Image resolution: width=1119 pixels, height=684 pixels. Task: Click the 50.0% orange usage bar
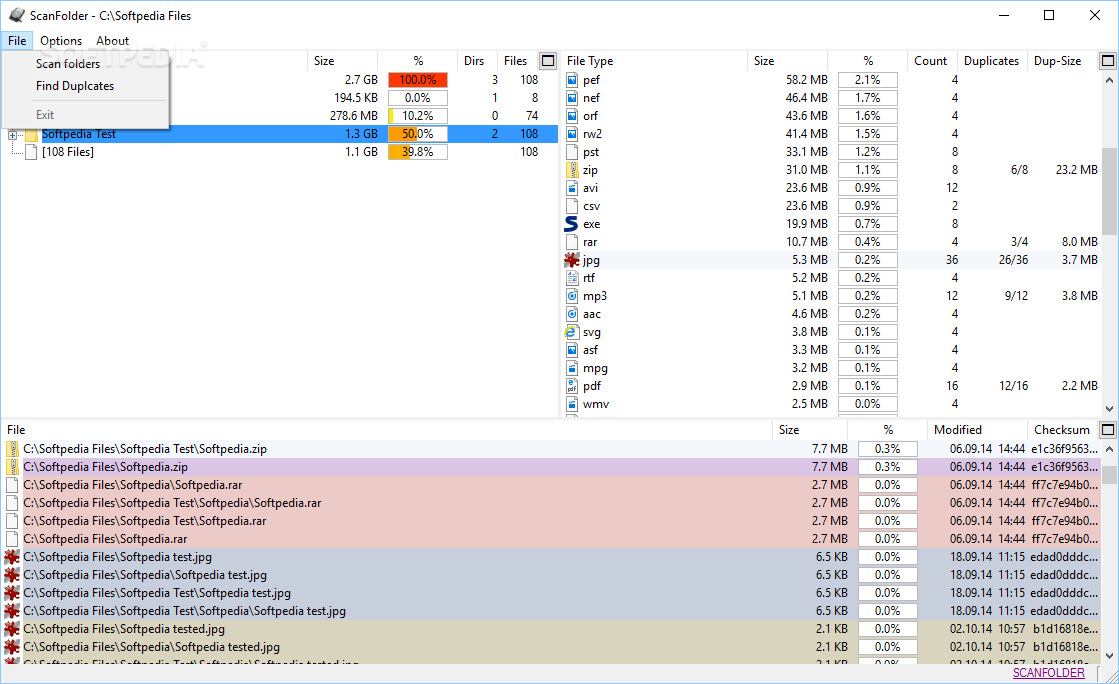(417, 134)
